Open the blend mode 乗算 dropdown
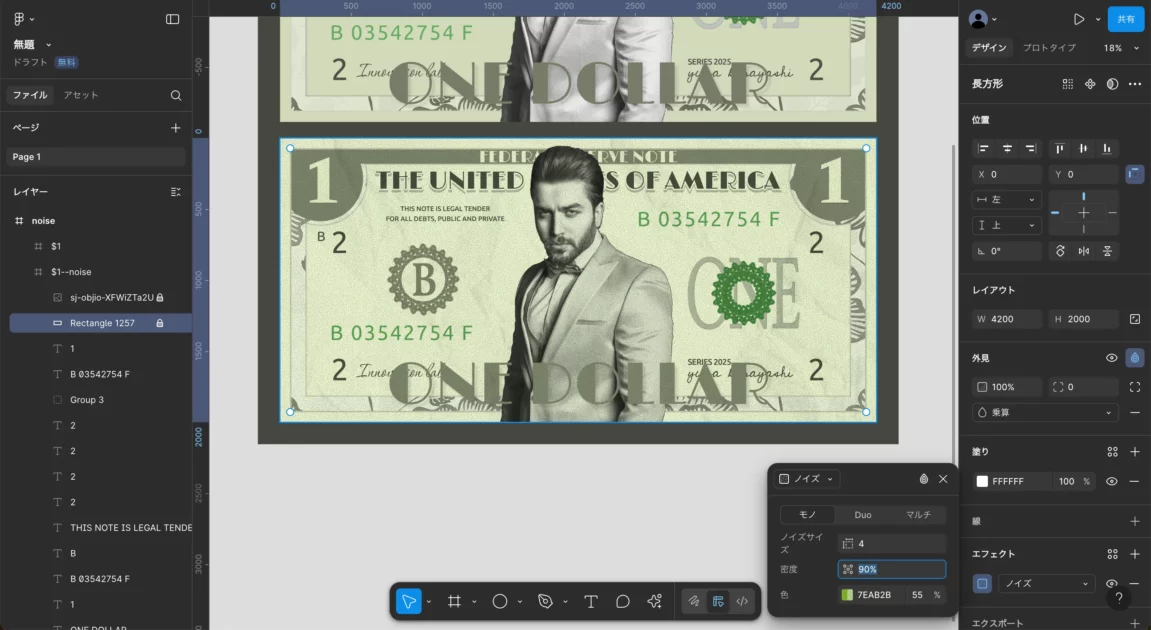The image size is (1151, 630). 1045,412
